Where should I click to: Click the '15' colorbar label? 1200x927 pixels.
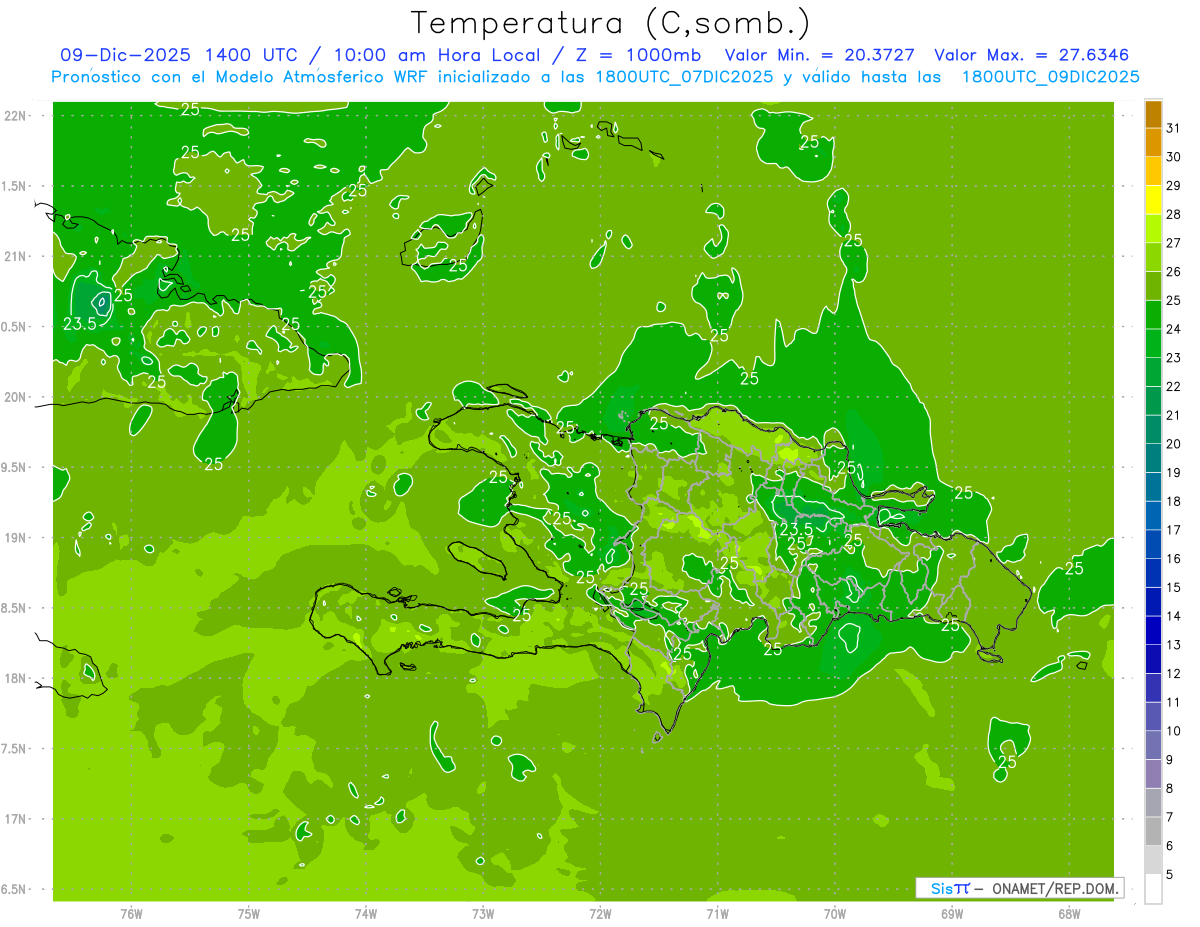pos(1173,587)
